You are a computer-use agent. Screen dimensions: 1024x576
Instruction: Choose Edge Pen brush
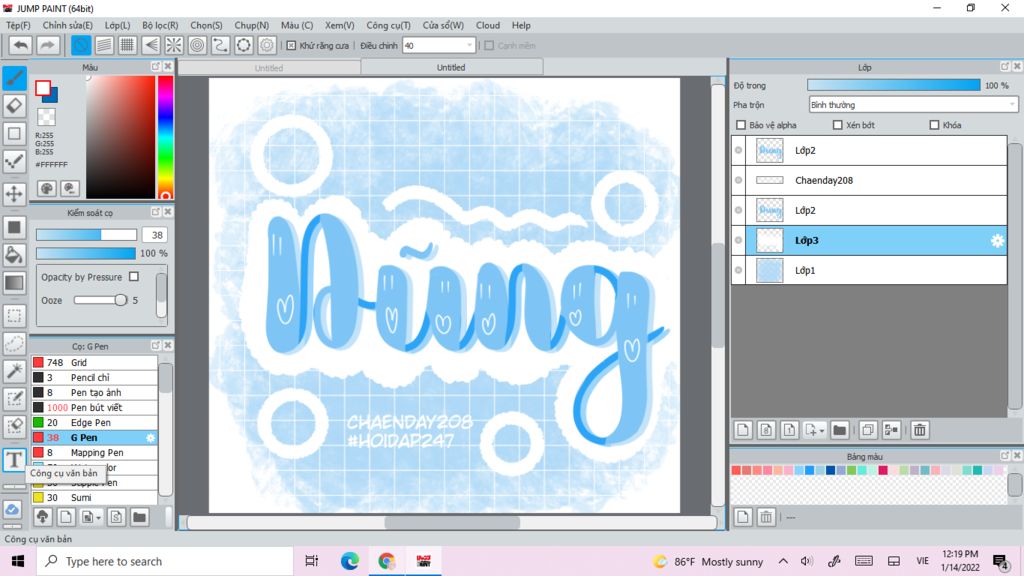tap(94, 423)
